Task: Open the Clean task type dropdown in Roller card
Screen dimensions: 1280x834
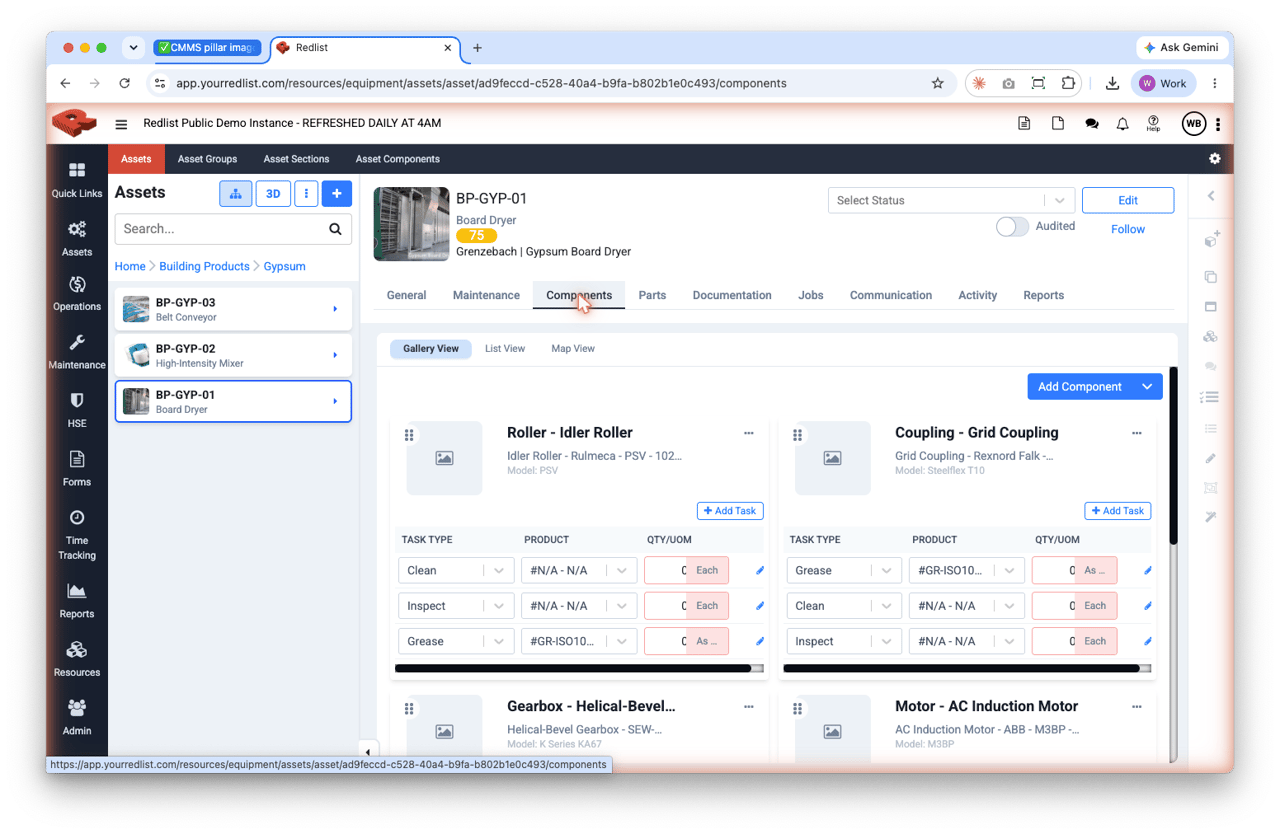Action: pos(456,571)
